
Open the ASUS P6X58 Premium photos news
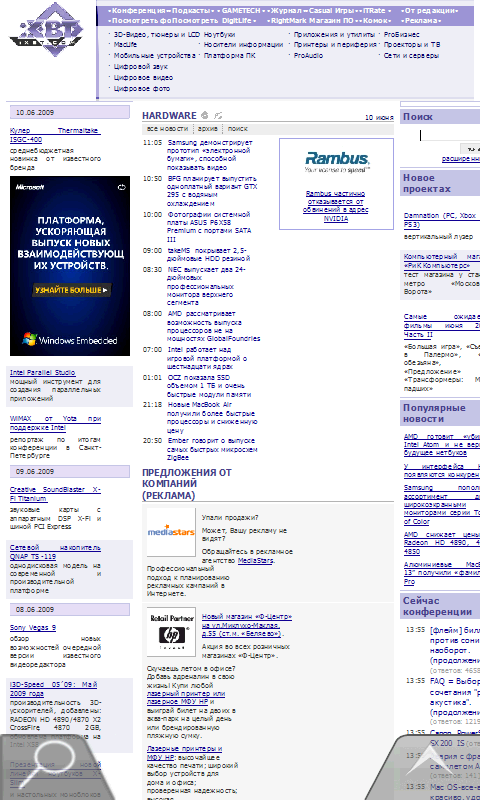pos(209,227)
